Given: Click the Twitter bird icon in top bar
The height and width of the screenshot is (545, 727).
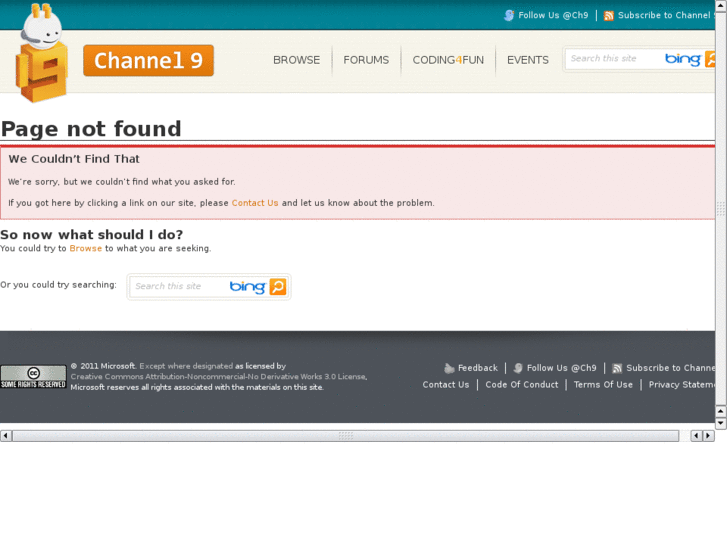Looking at the screenshot, I should click(x=509, y=15).
